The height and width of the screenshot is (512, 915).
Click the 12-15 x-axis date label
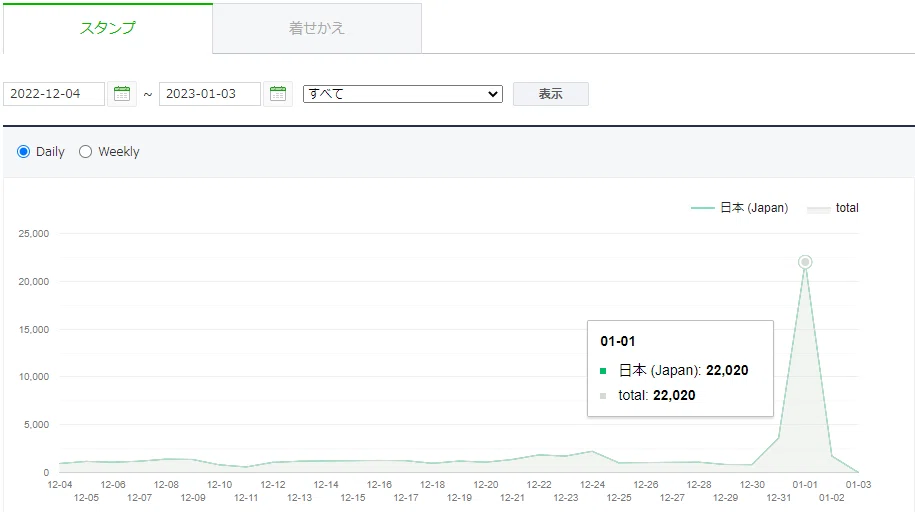(x=352, y=498)
